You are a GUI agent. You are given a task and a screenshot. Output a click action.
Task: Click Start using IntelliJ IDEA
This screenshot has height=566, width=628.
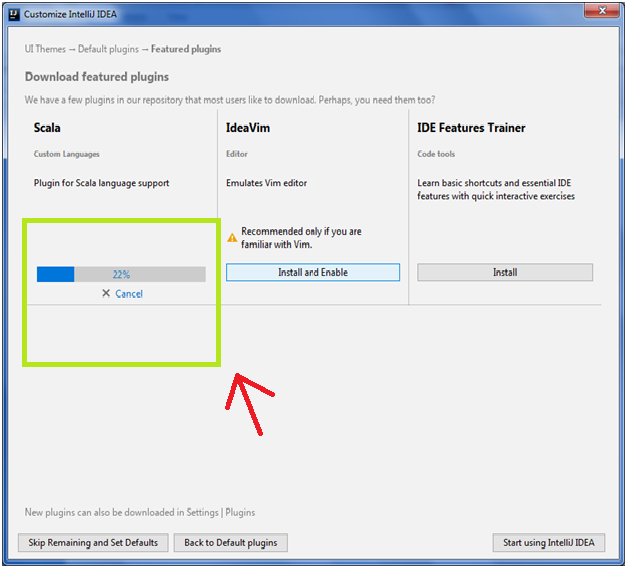[x=549, y=542]
